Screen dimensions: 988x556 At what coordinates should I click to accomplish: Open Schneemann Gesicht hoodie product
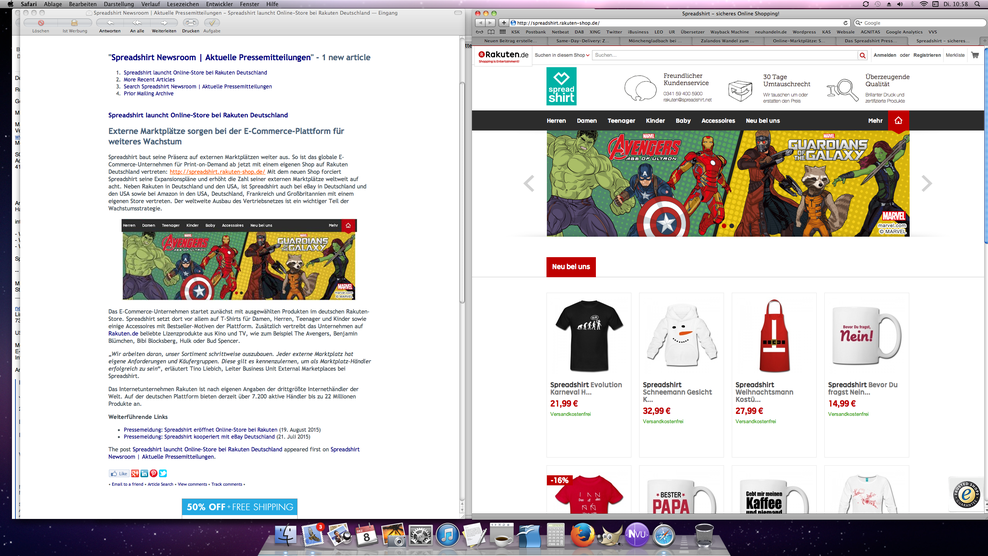coord(681,374)
